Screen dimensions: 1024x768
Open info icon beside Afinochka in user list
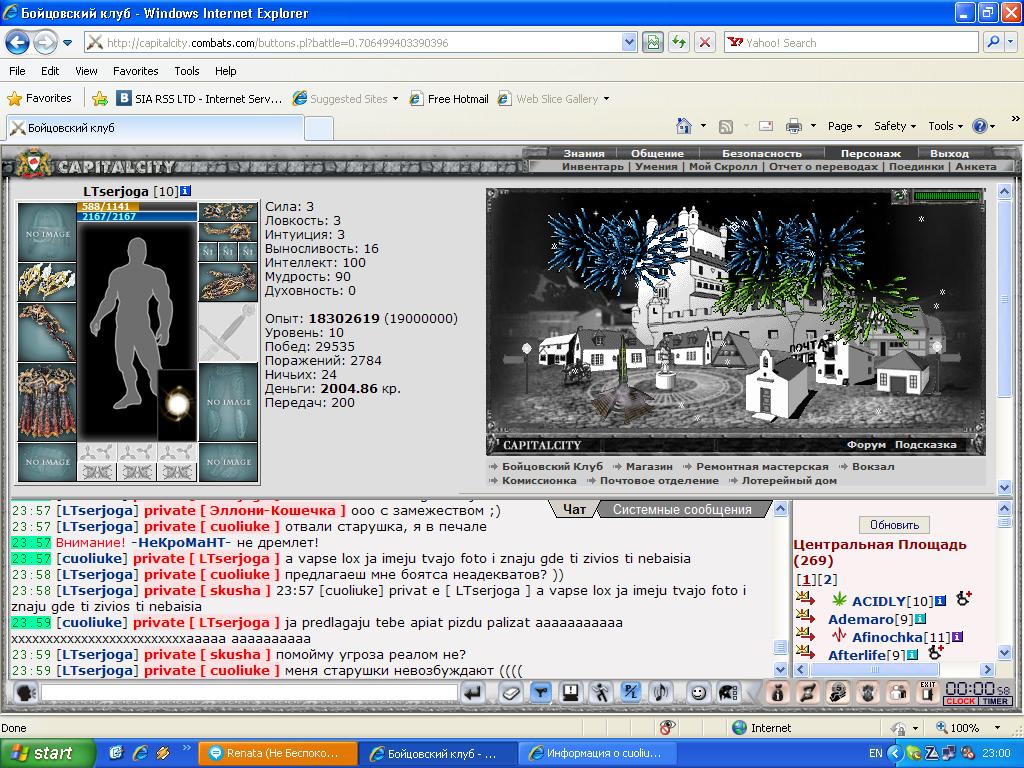(957, 637)
